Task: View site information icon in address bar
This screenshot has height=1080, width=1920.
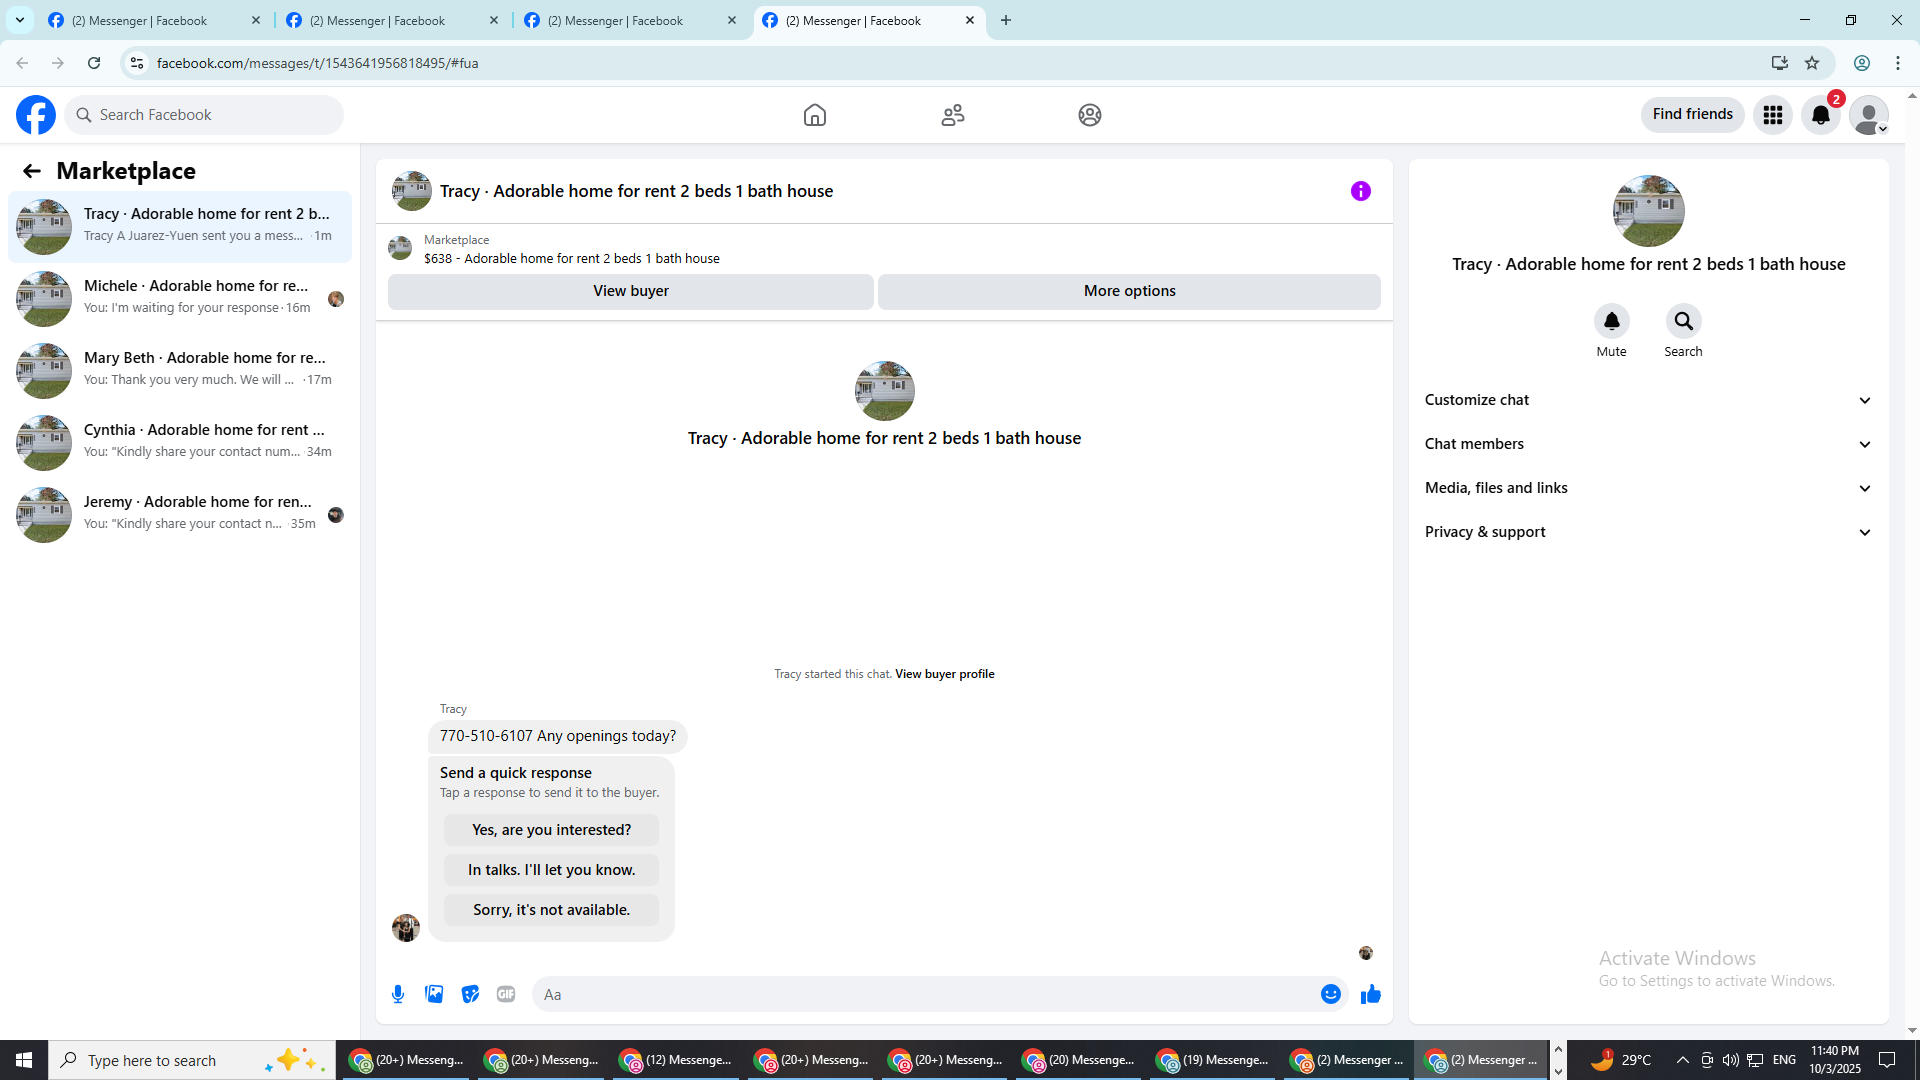Action: [137, 63]
